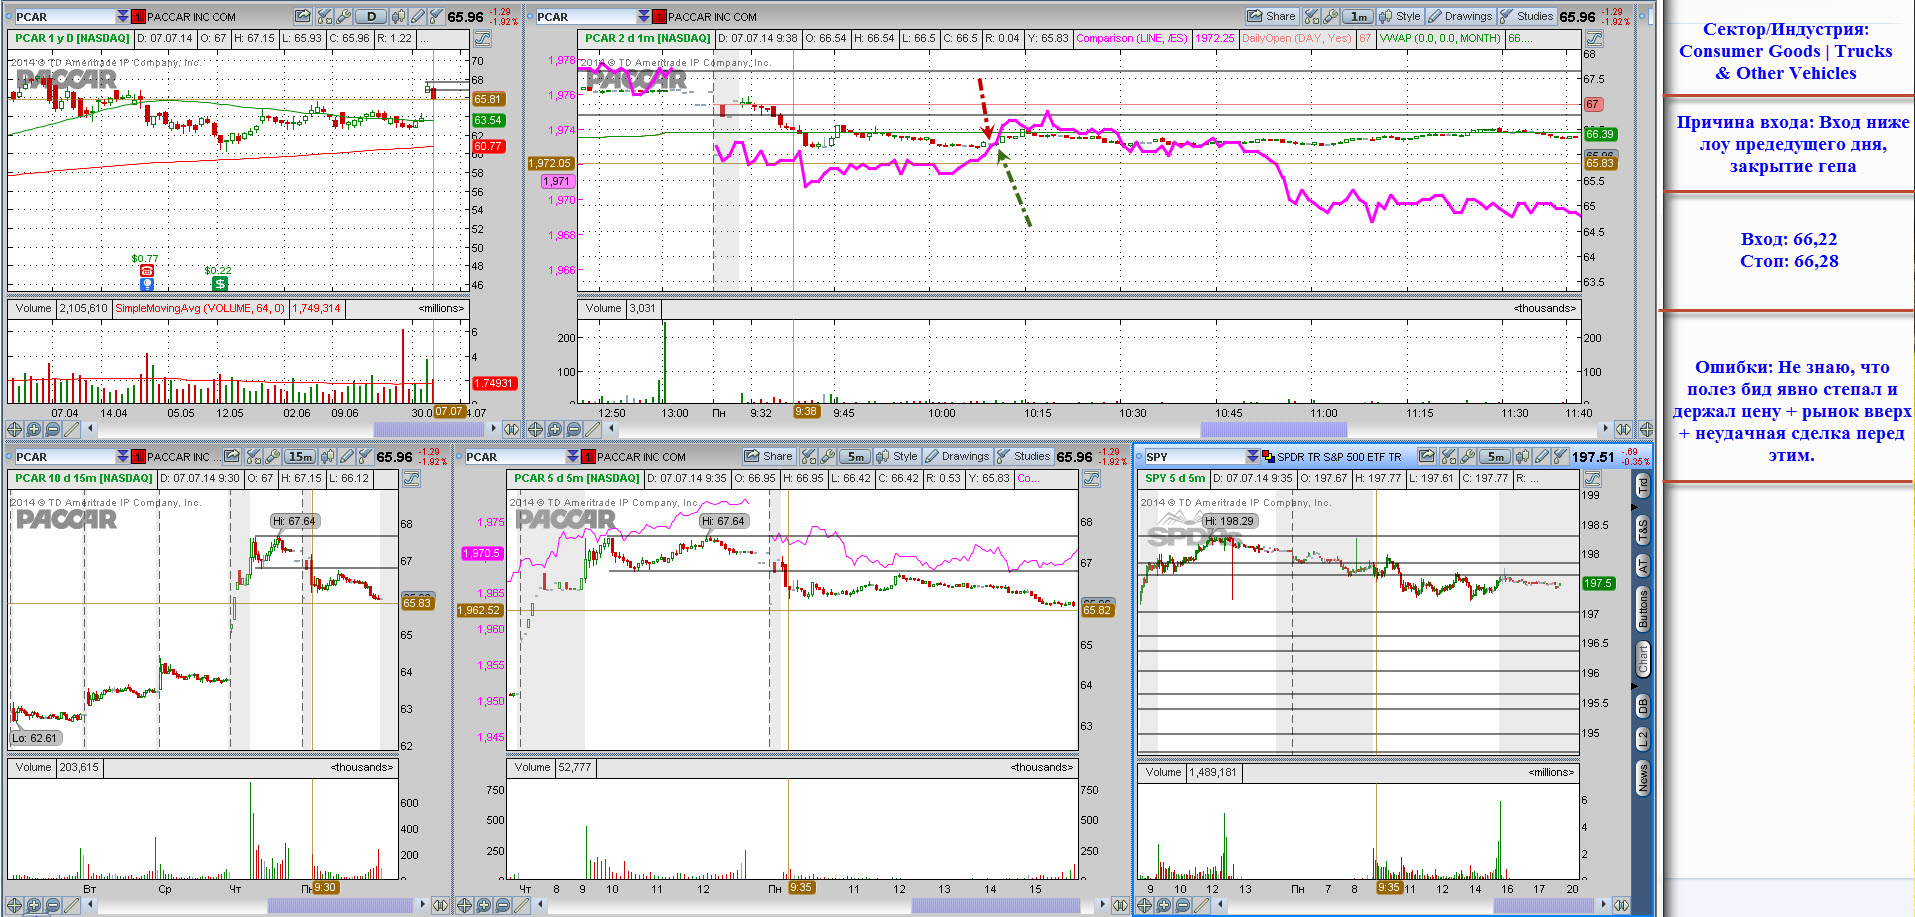Open Studies in the 1m chart toolbar
The width and height of the screenshot is (1915, 917).
[1526, 16]
